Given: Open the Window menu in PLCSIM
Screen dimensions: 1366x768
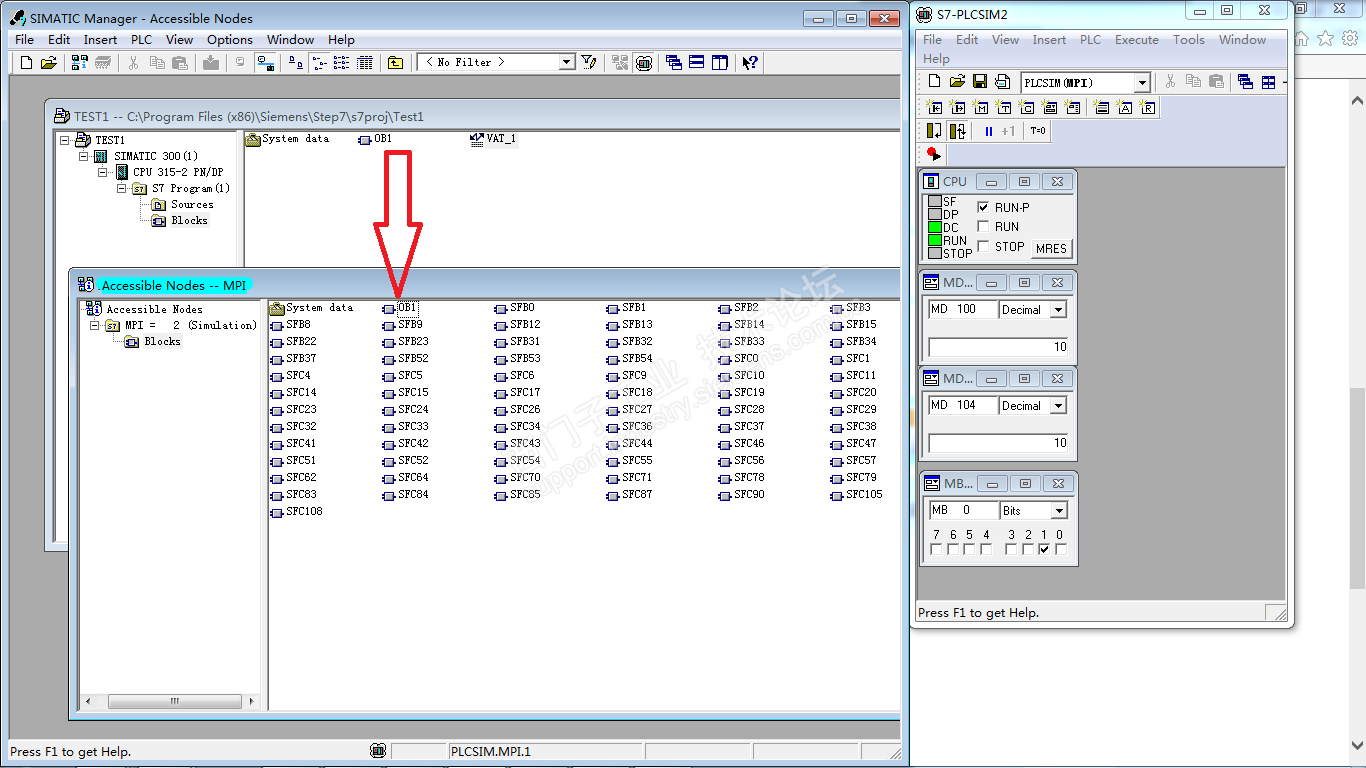Looking at the screenshot, I should coord(1243,40).
